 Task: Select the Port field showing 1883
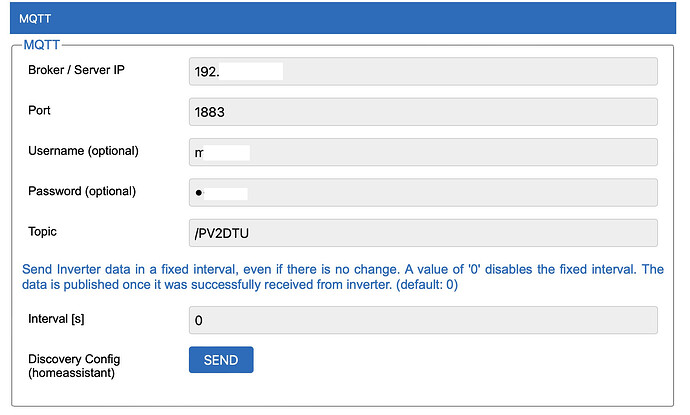(423, 112)
